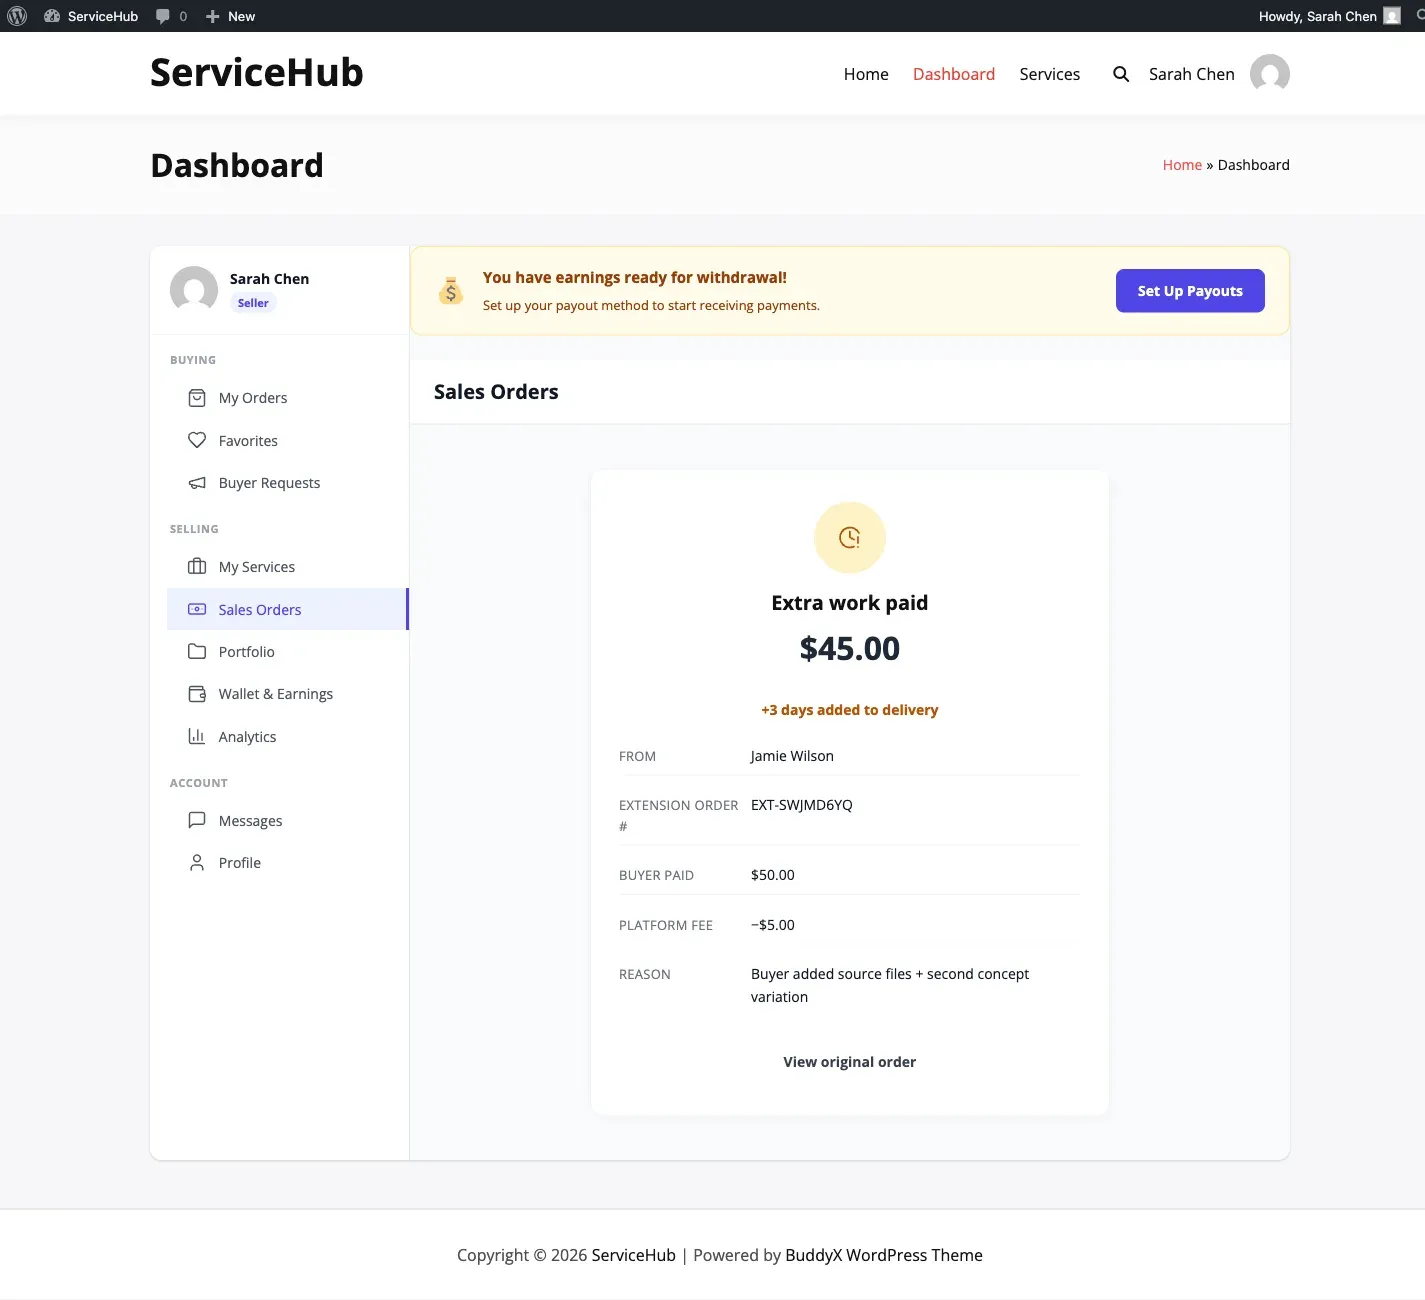Click the My Services briefcase icon
The image size is (1425, 1300).
(197, 567)
